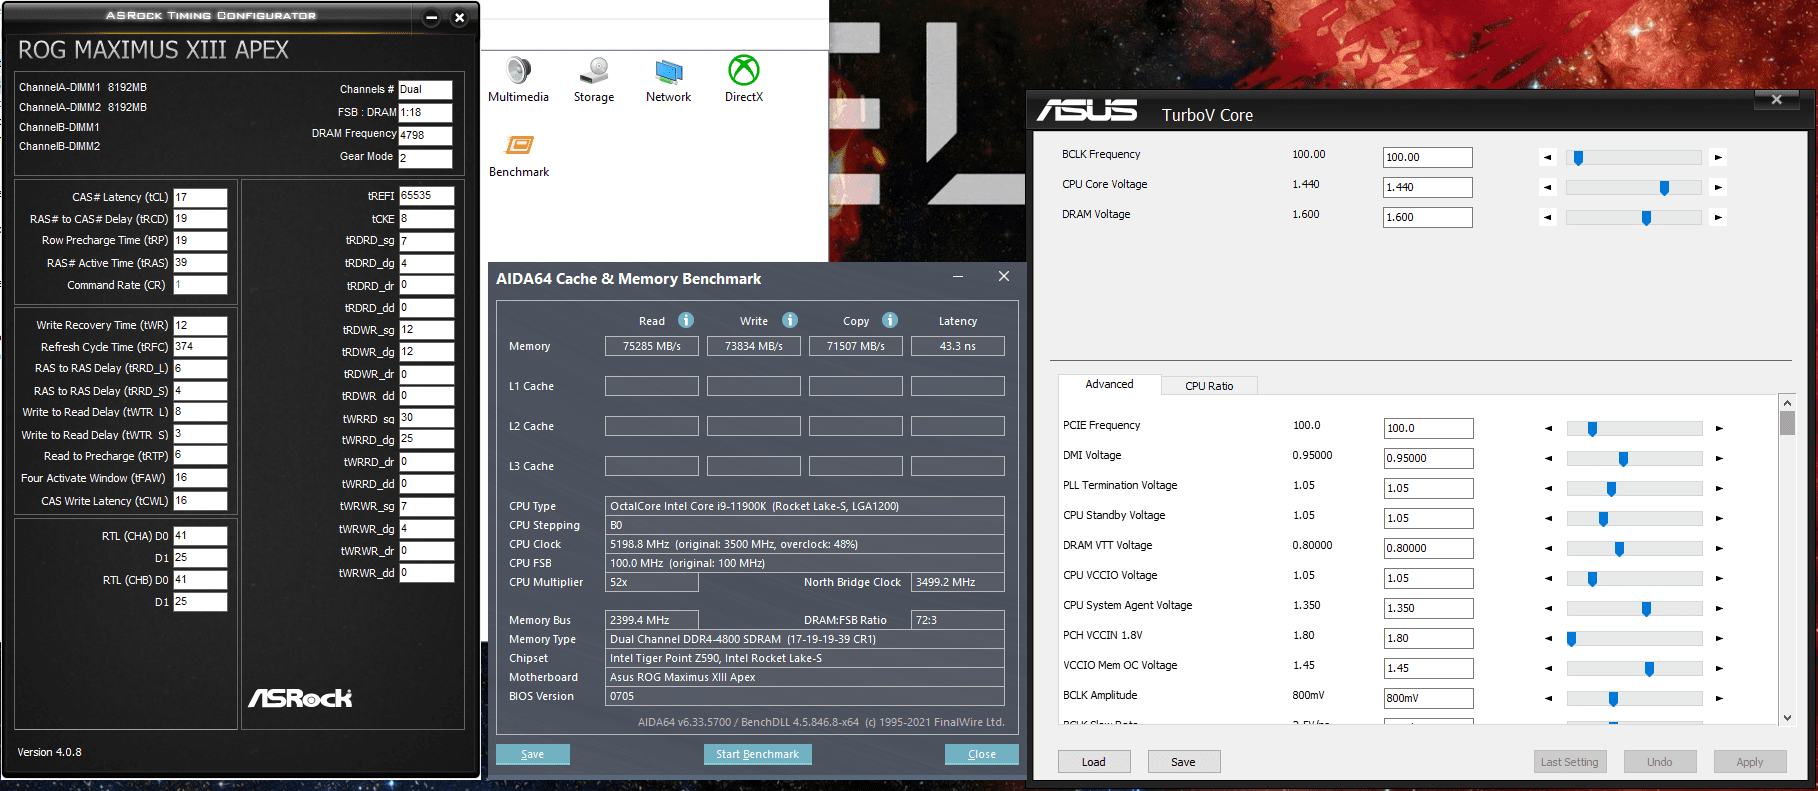Click the Undo button in TurboV Core
Screen dimensions: 1818x791
(1660, 762)
